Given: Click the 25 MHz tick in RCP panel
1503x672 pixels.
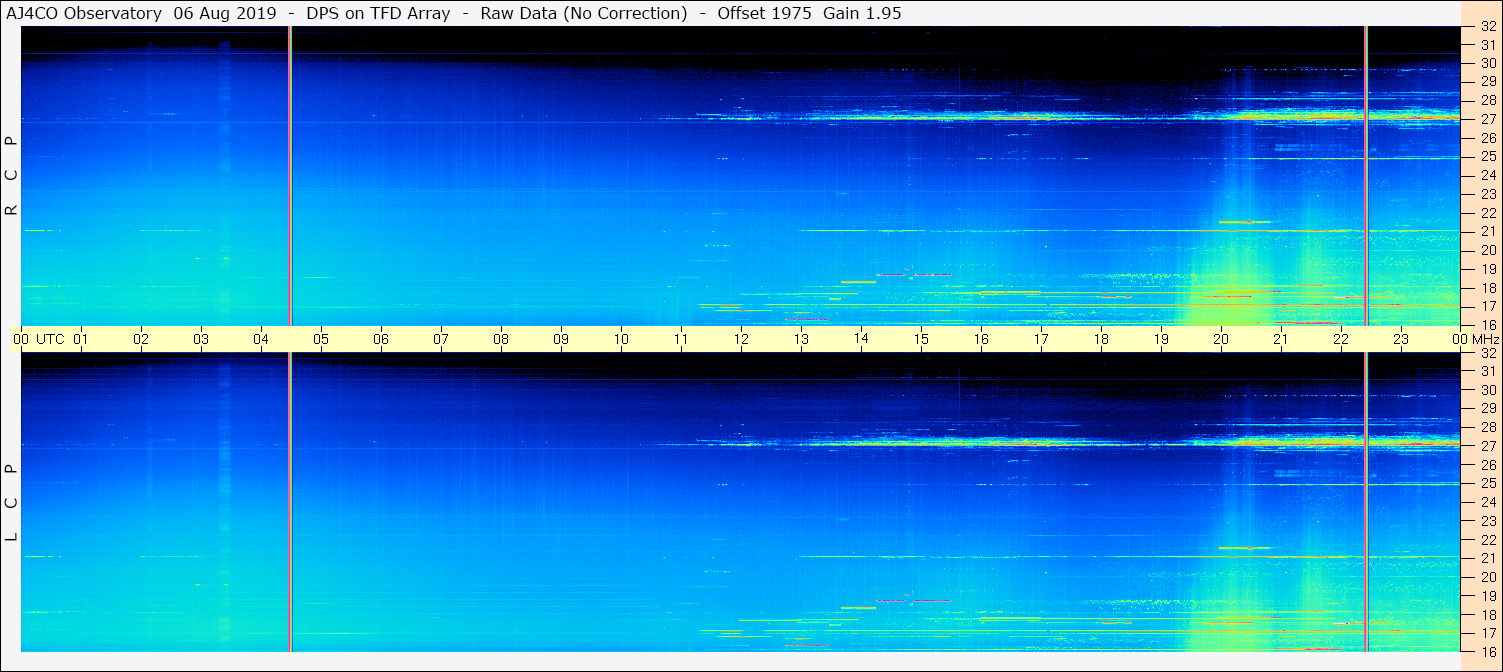Looking at the screenshot, I should pos(1488,156).
